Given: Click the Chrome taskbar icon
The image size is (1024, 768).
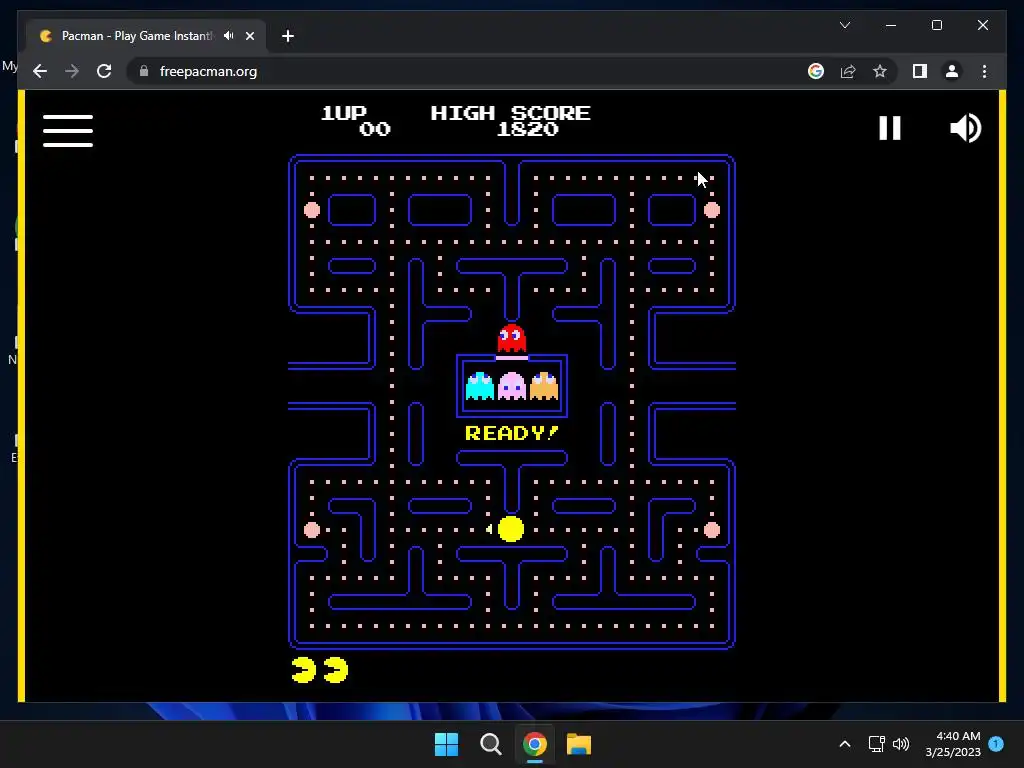Looking at the screenshot, I should coord(535,744).
